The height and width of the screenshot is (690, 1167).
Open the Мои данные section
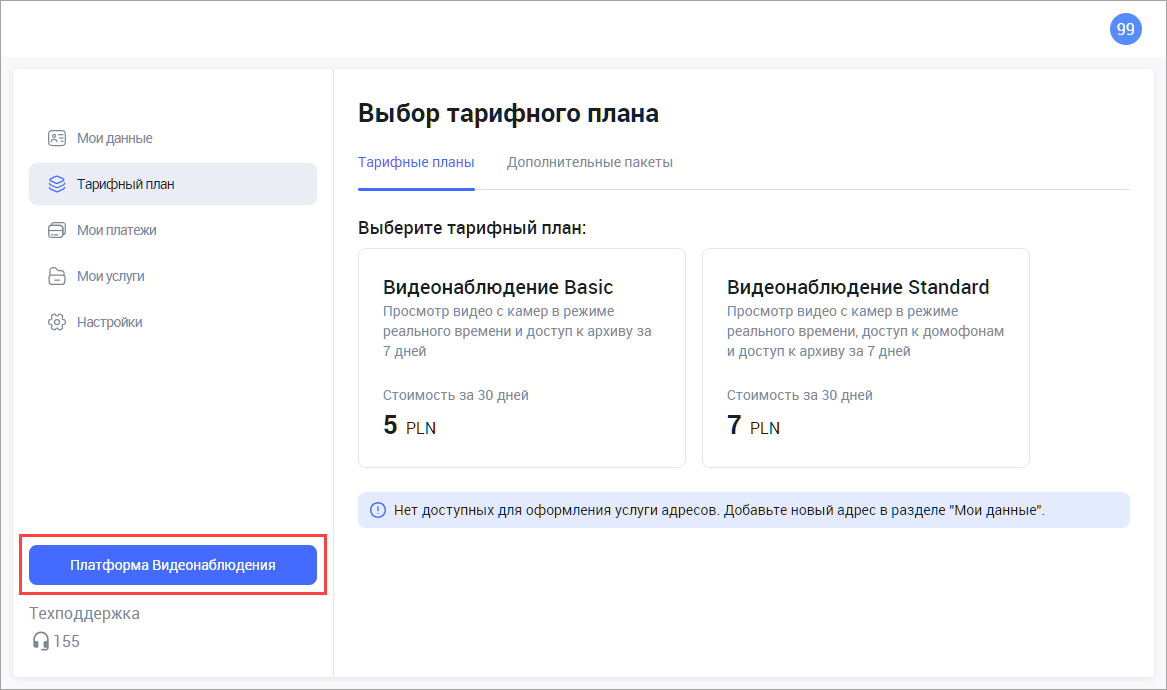click(115, 138)
